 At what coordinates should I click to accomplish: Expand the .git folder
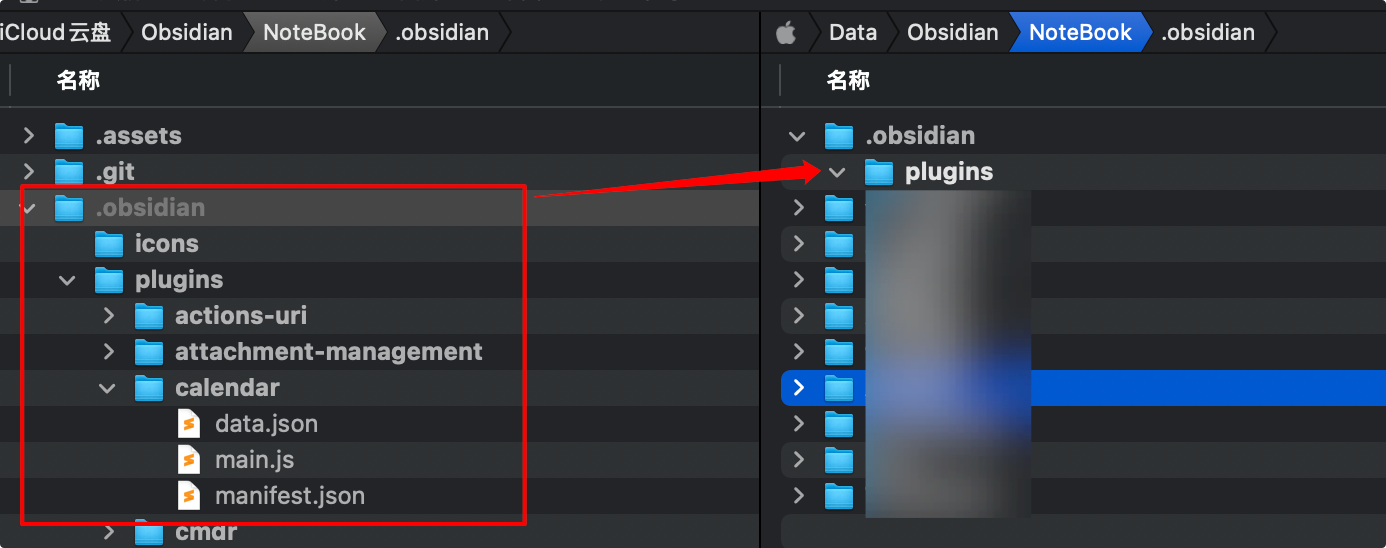coord(29,172)
